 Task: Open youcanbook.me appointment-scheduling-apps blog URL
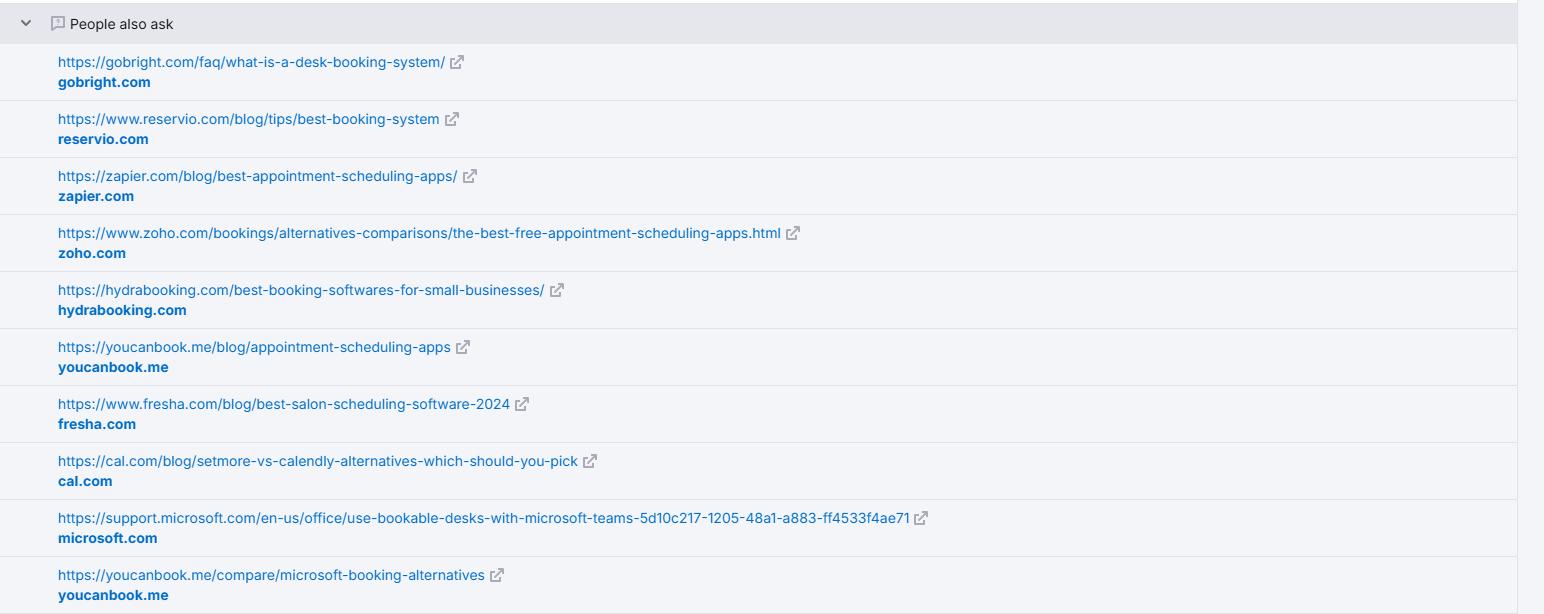coord(254,347)
